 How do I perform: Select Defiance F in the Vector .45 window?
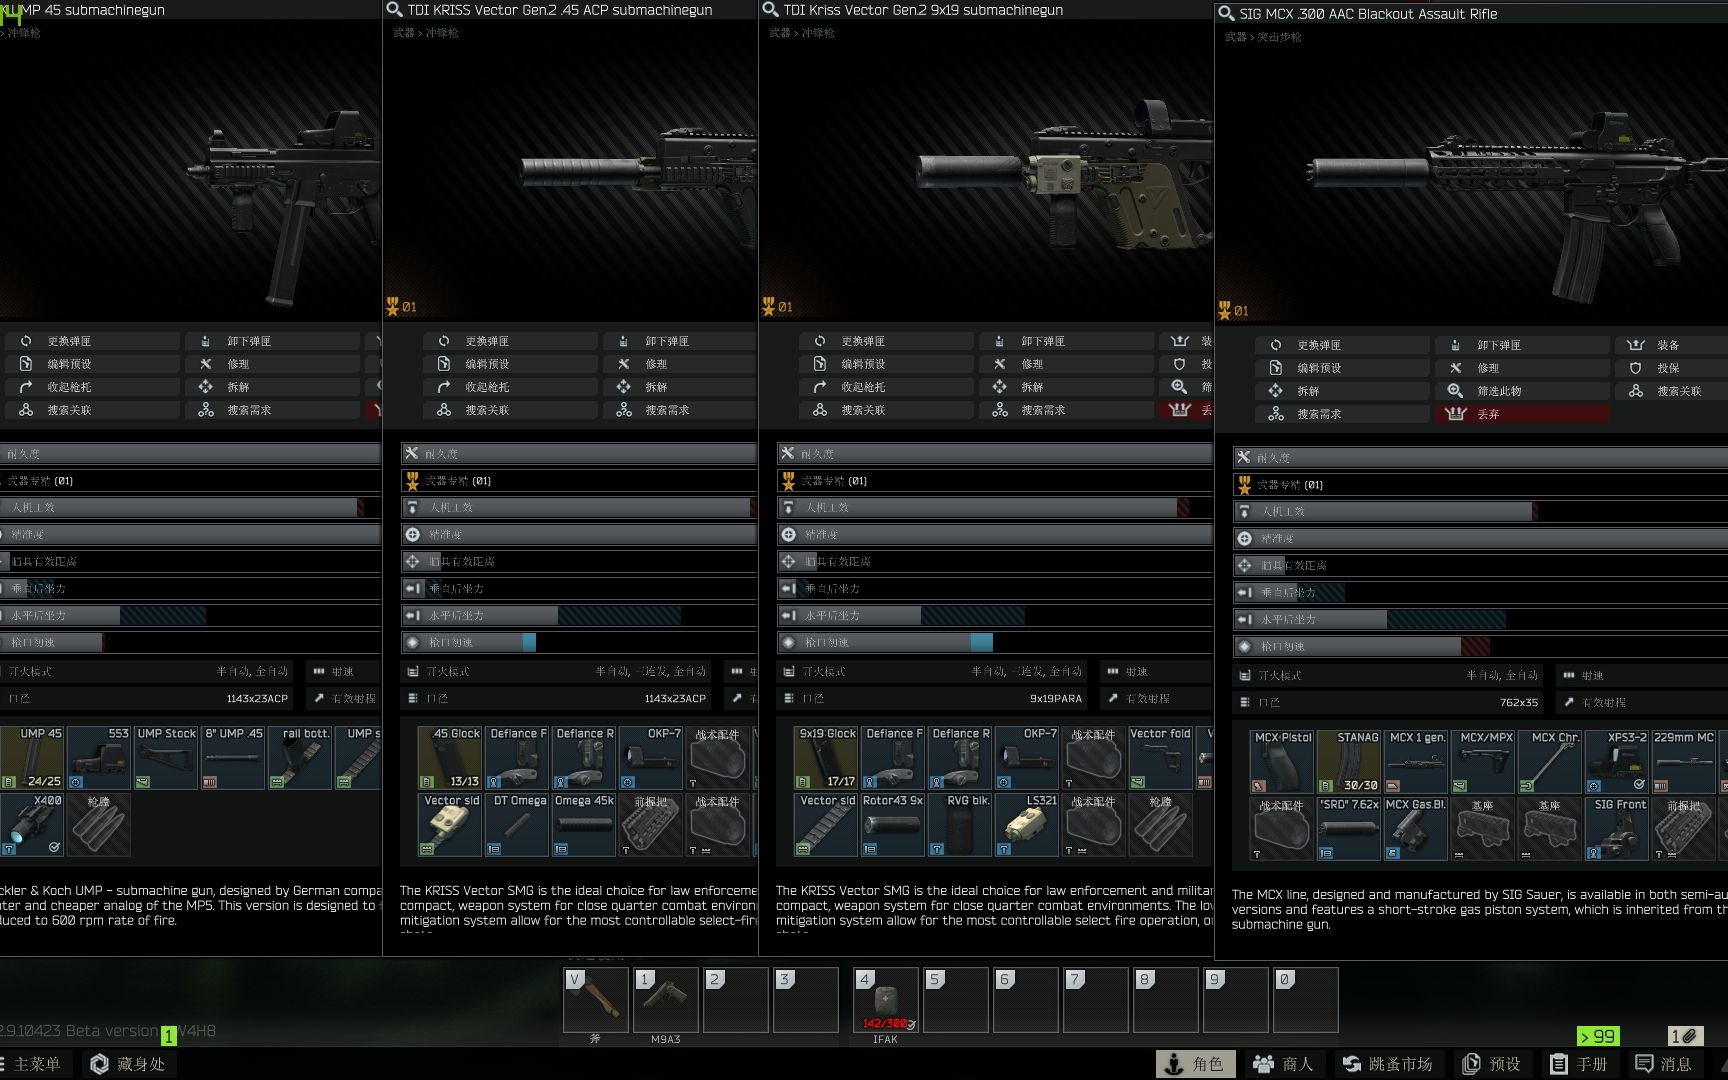[x=517, y=757]
